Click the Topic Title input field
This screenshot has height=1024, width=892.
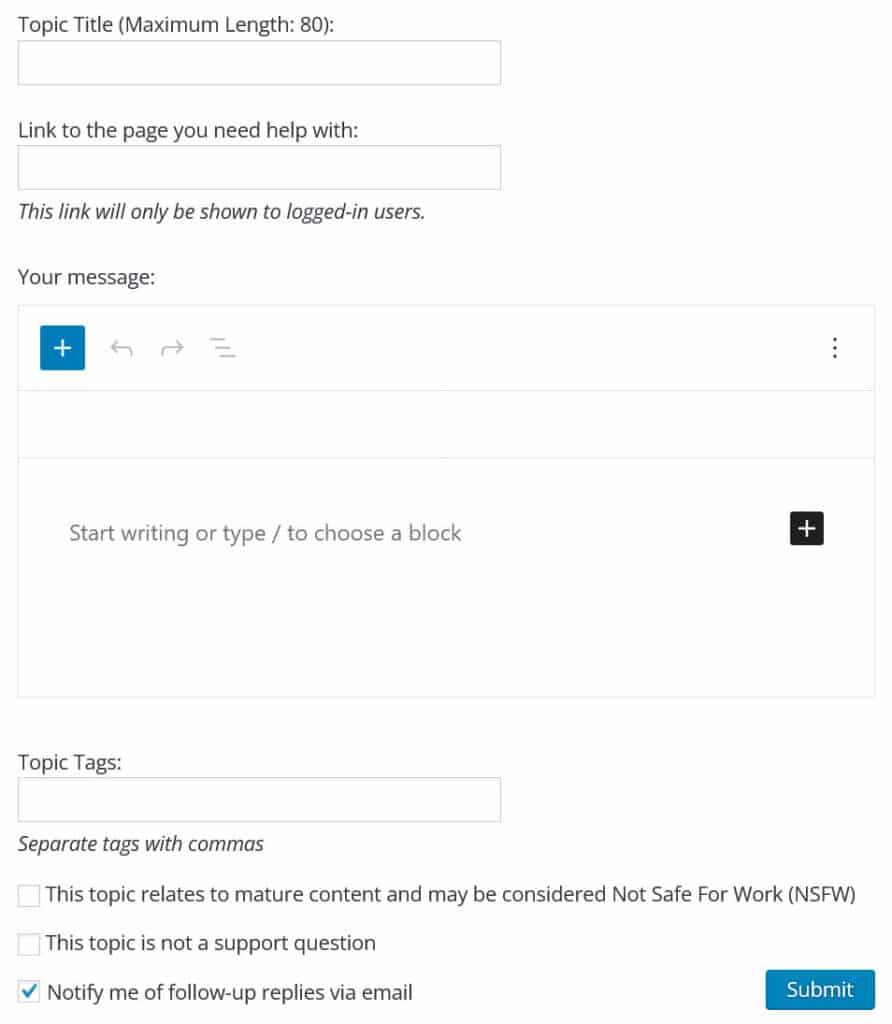259,62
